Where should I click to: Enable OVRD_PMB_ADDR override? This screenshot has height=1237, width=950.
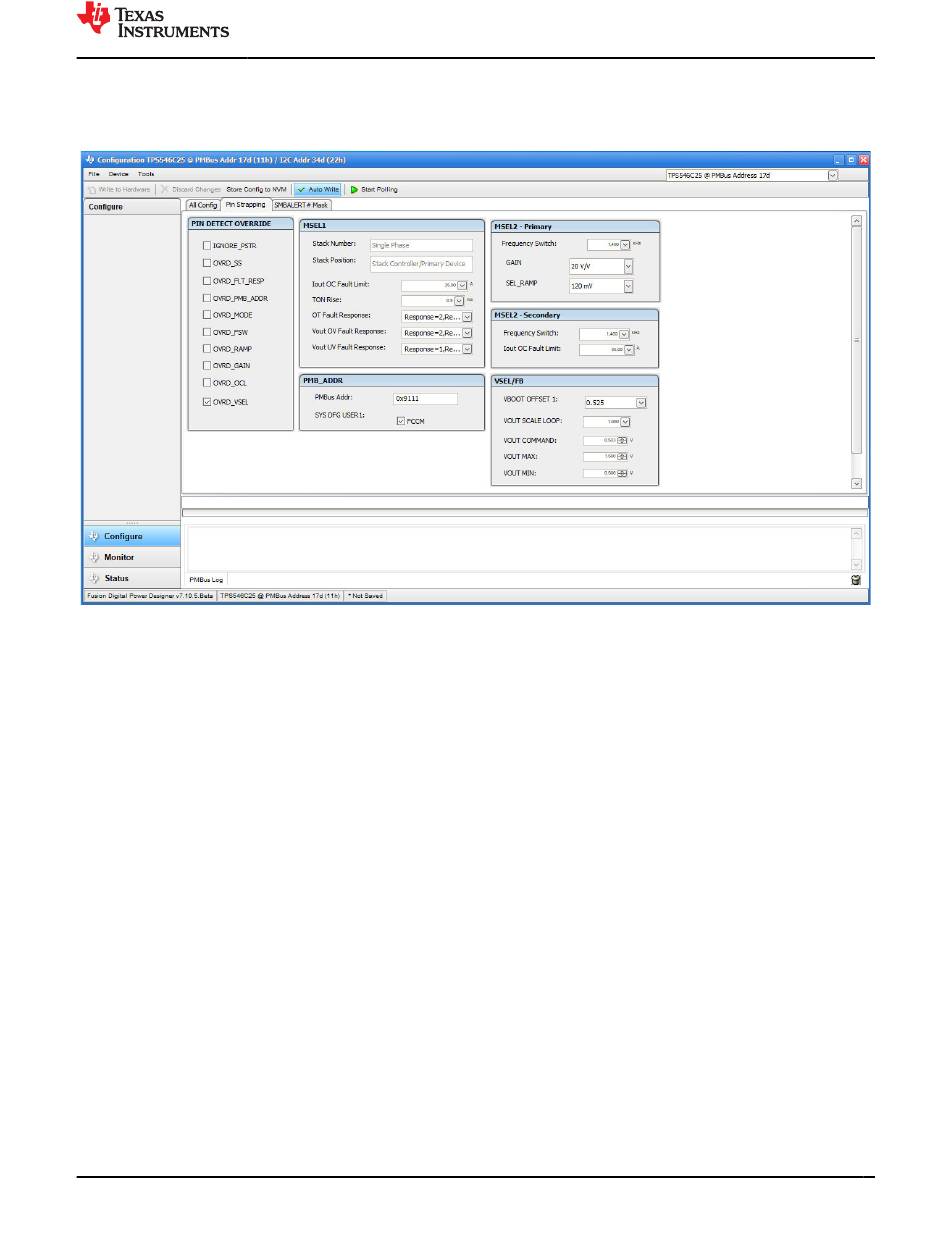207,298
